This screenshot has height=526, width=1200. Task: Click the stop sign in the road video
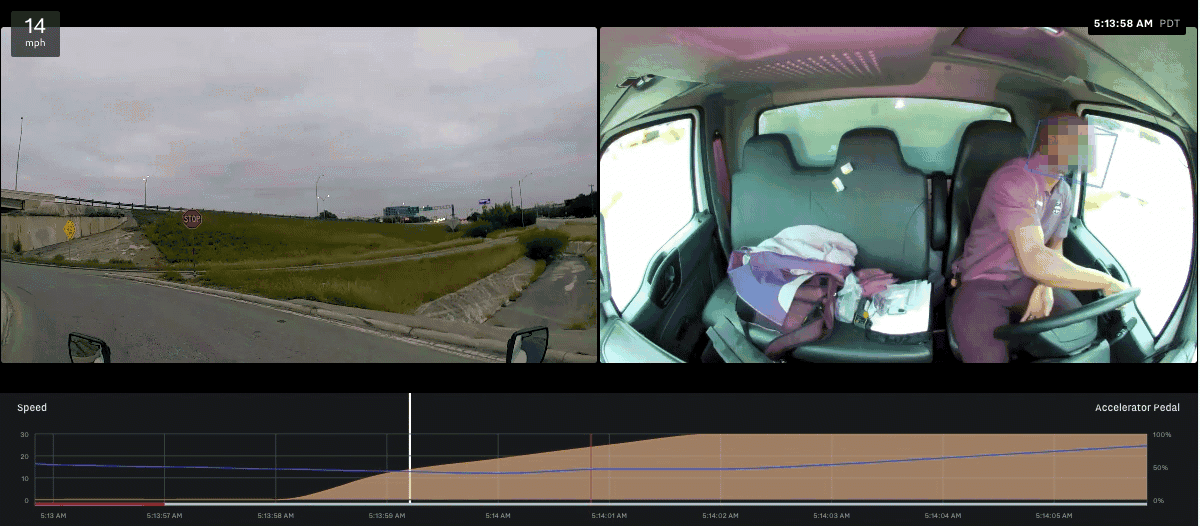(x=192, y=219)
